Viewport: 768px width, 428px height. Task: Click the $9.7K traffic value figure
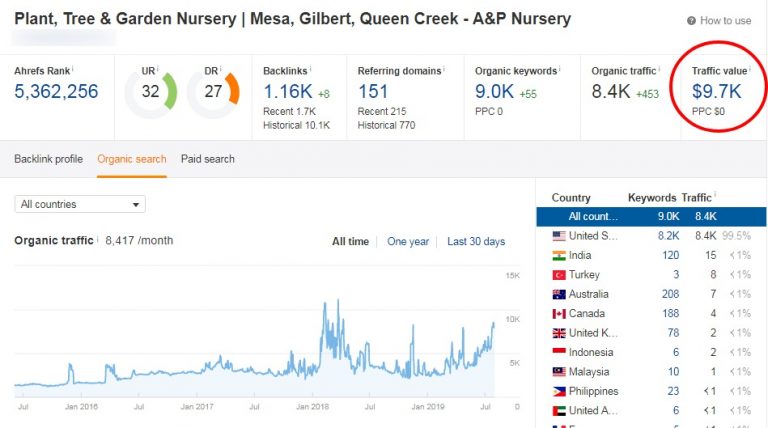(x=716, y=91)
